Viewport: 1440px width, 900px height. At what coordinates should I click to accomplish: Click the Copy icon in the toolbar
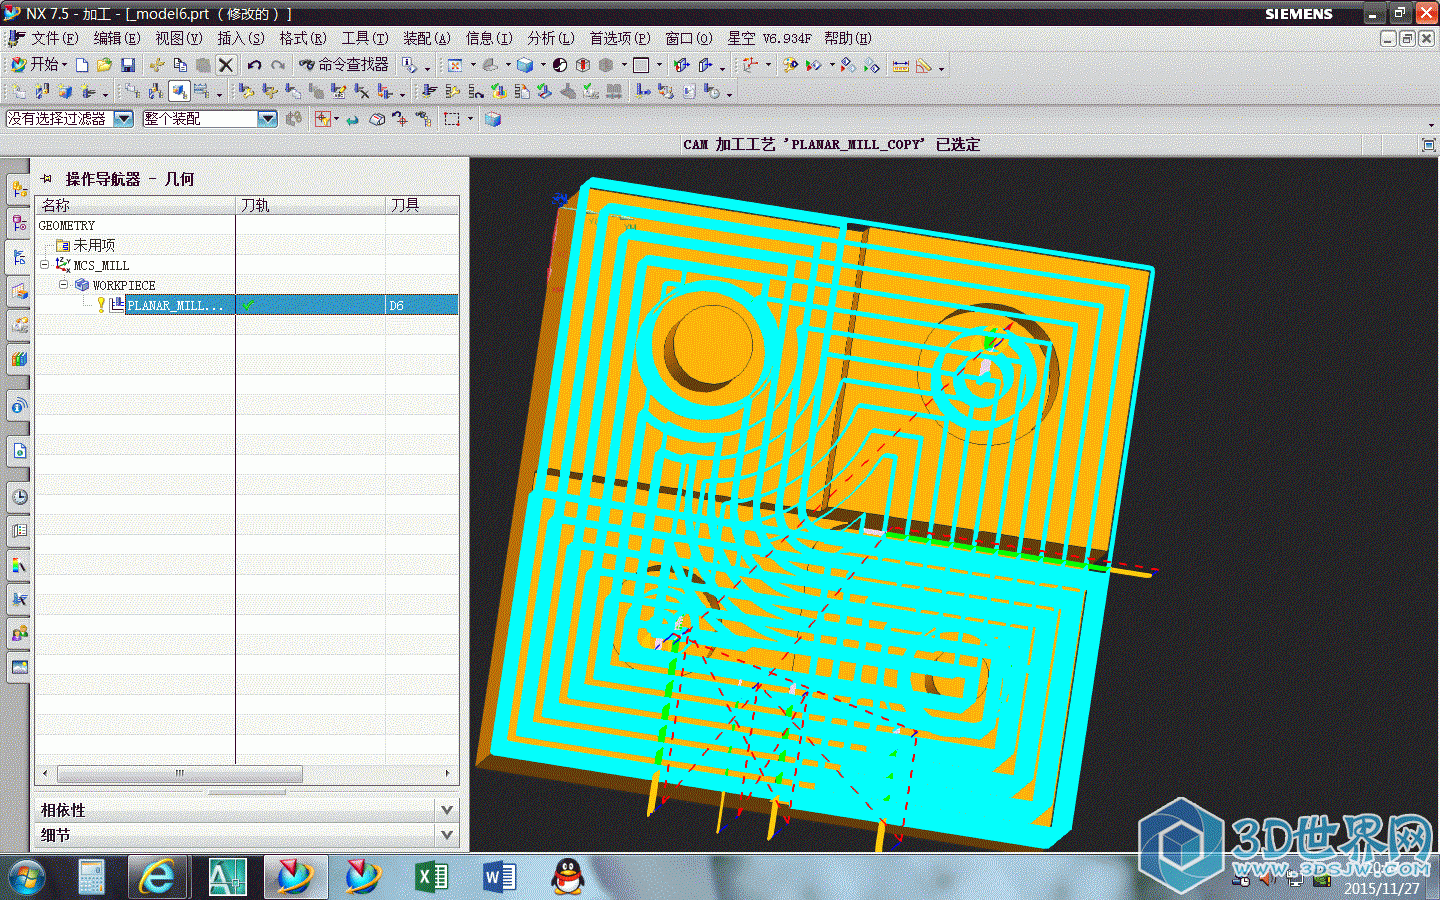coord(180,65)
